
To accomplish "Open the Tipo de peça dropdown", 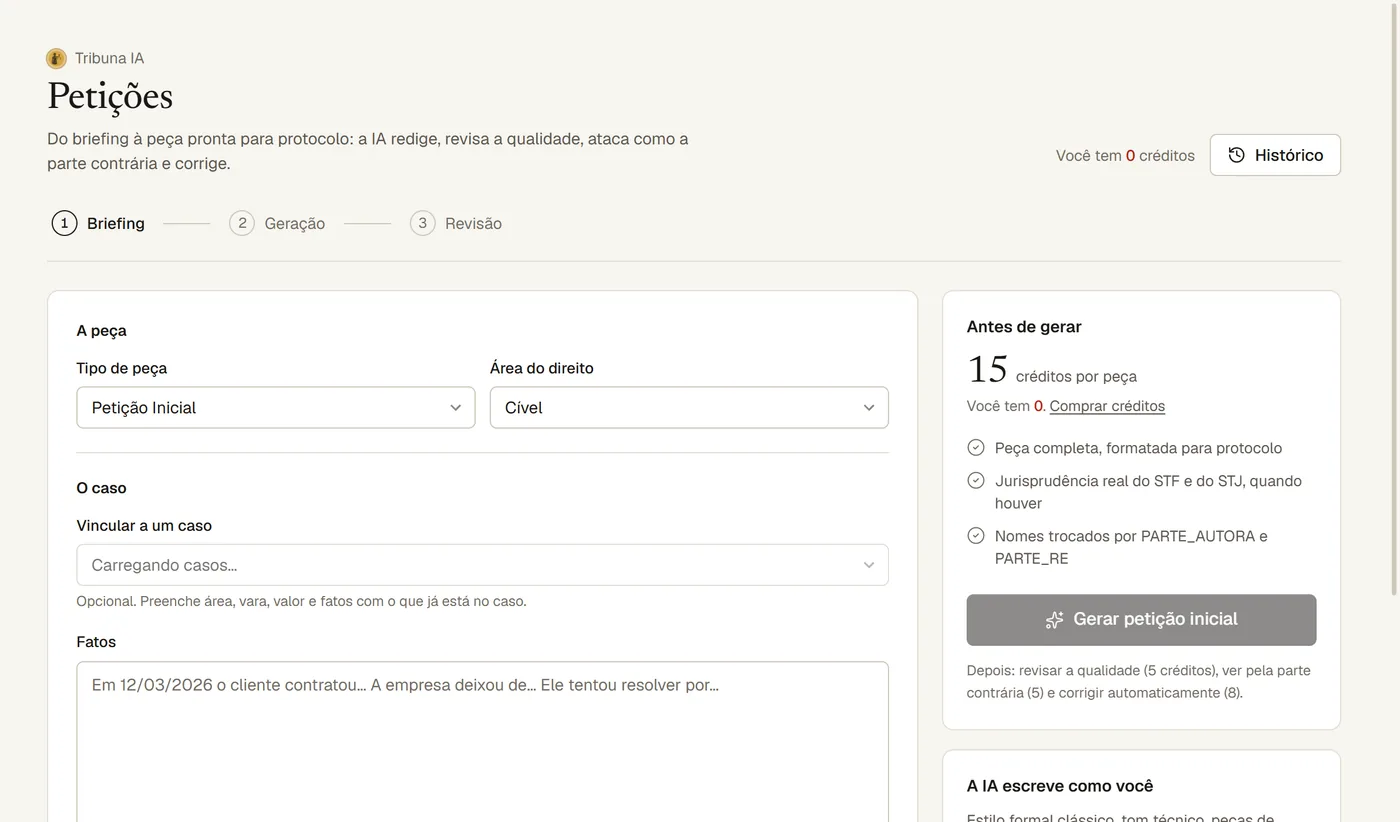I will (276, 407).
